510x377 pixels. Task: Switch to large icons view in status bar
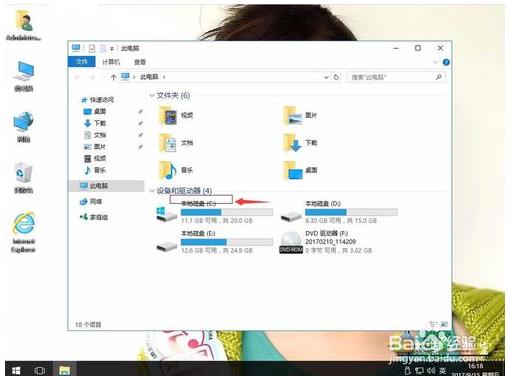pyautogui.click(x=444, y=324)
